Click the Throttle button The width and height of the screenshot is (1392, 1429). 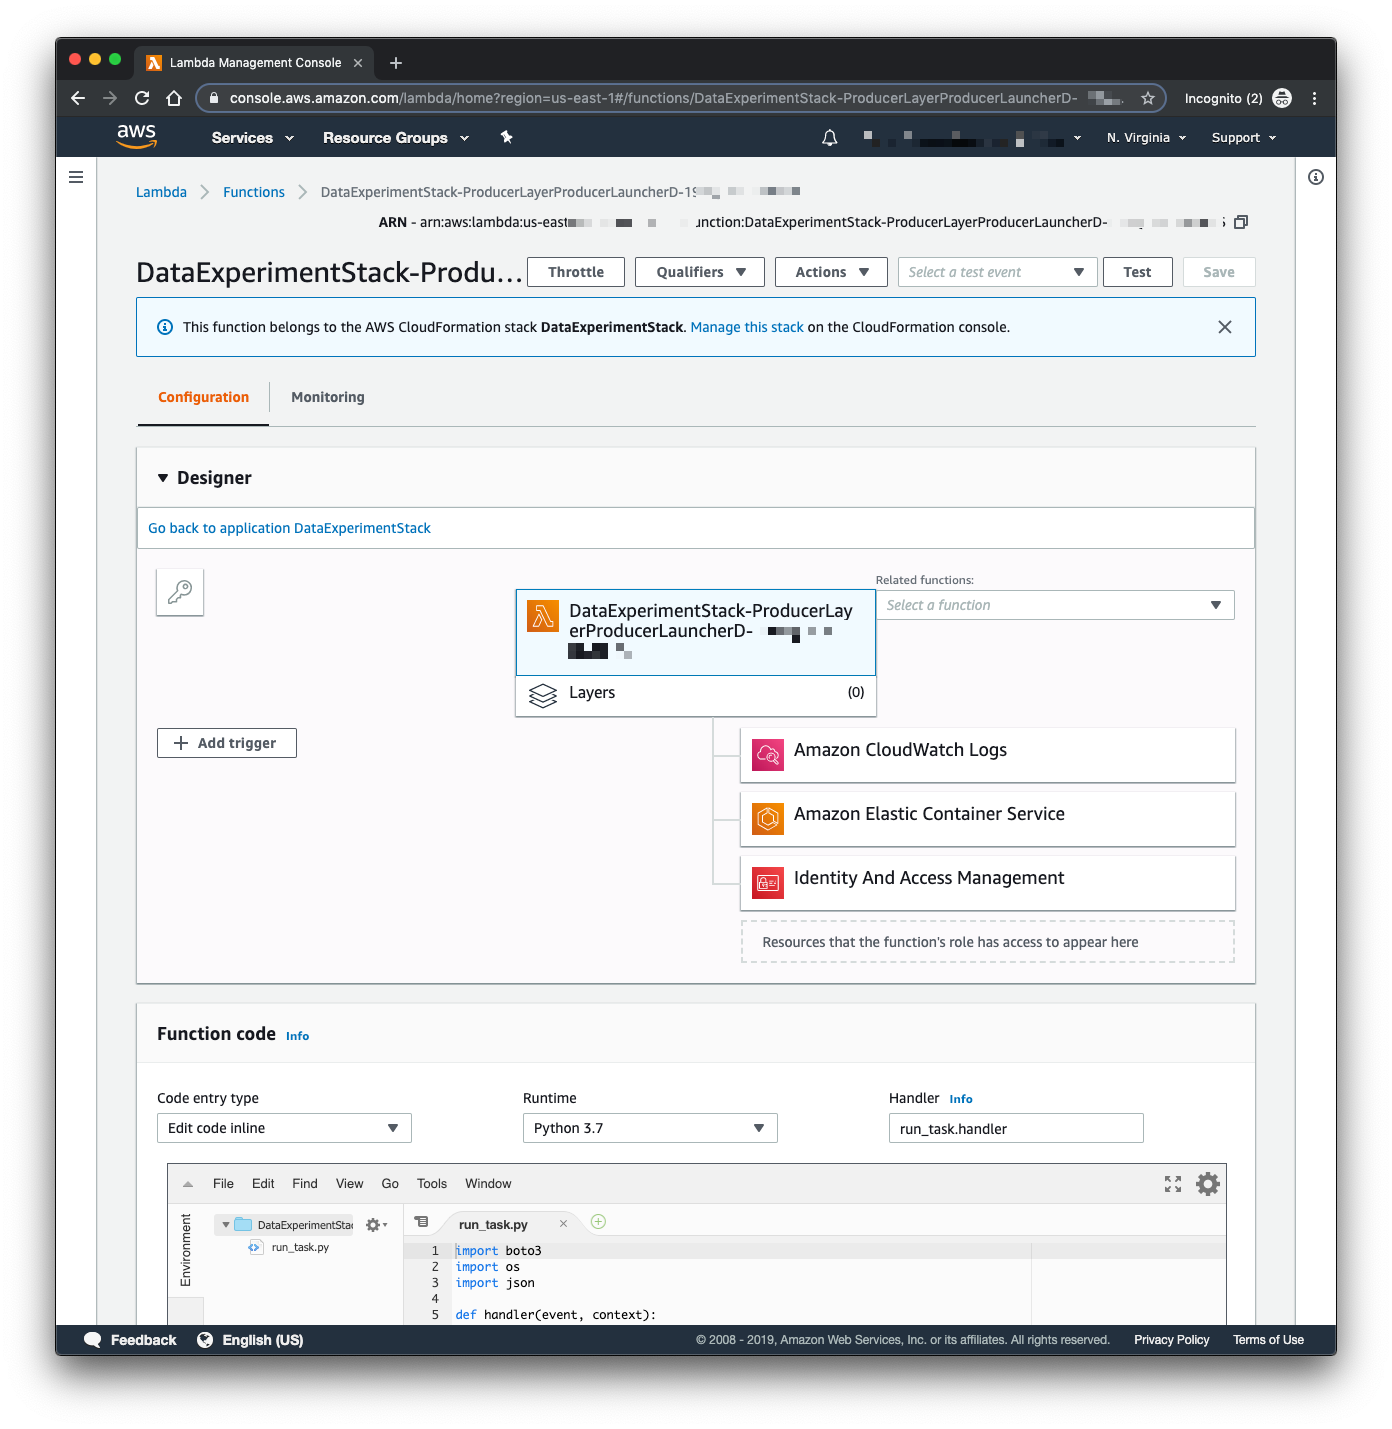pyautogui.click(x=576, y=272)
